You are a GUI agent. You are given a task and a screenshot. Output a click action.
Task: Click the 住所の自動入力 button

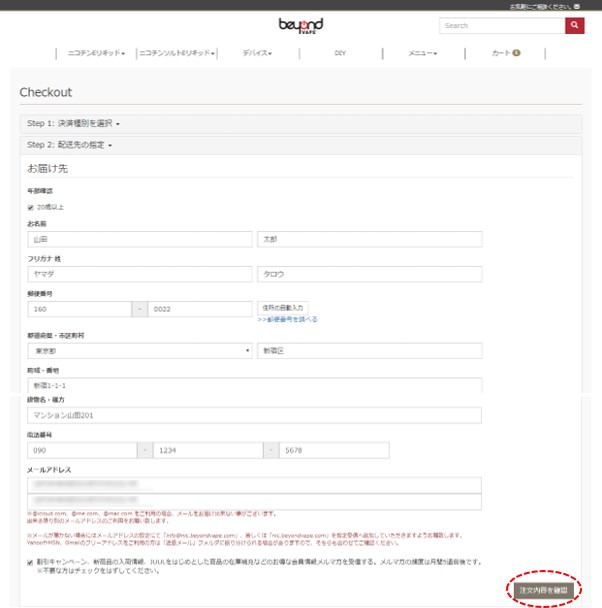tap(284, 307)
